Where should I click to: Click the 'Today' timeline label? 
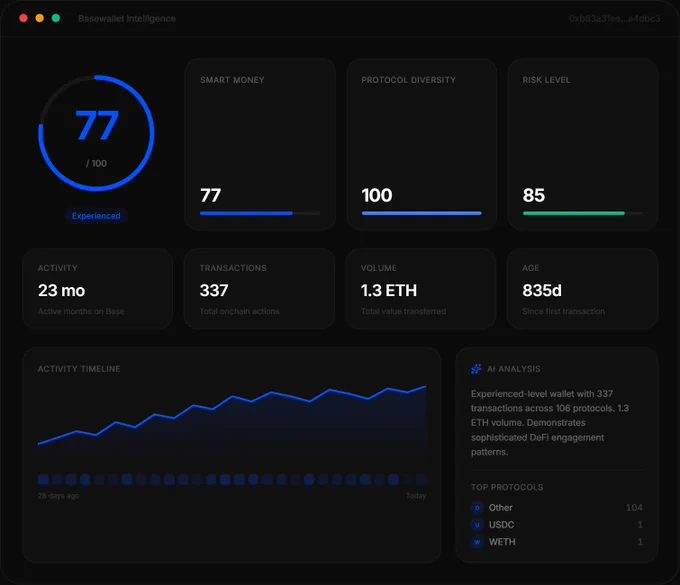(x=416, y=496)
